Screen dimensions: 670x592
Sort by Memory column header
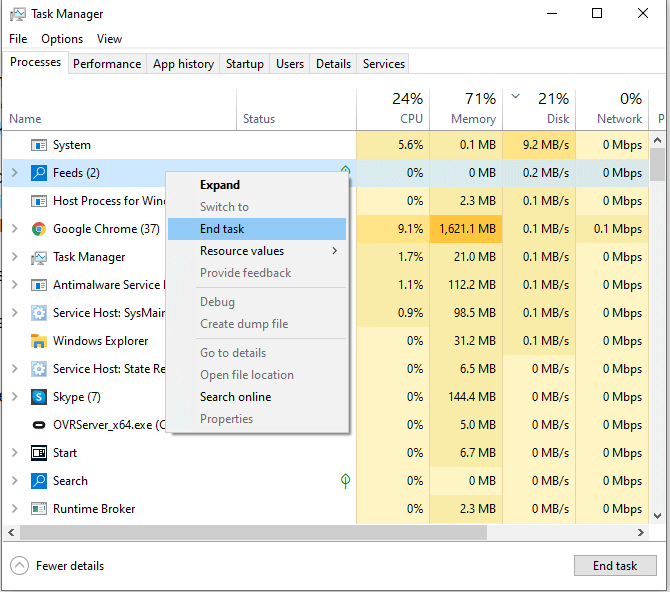(466, 109)
